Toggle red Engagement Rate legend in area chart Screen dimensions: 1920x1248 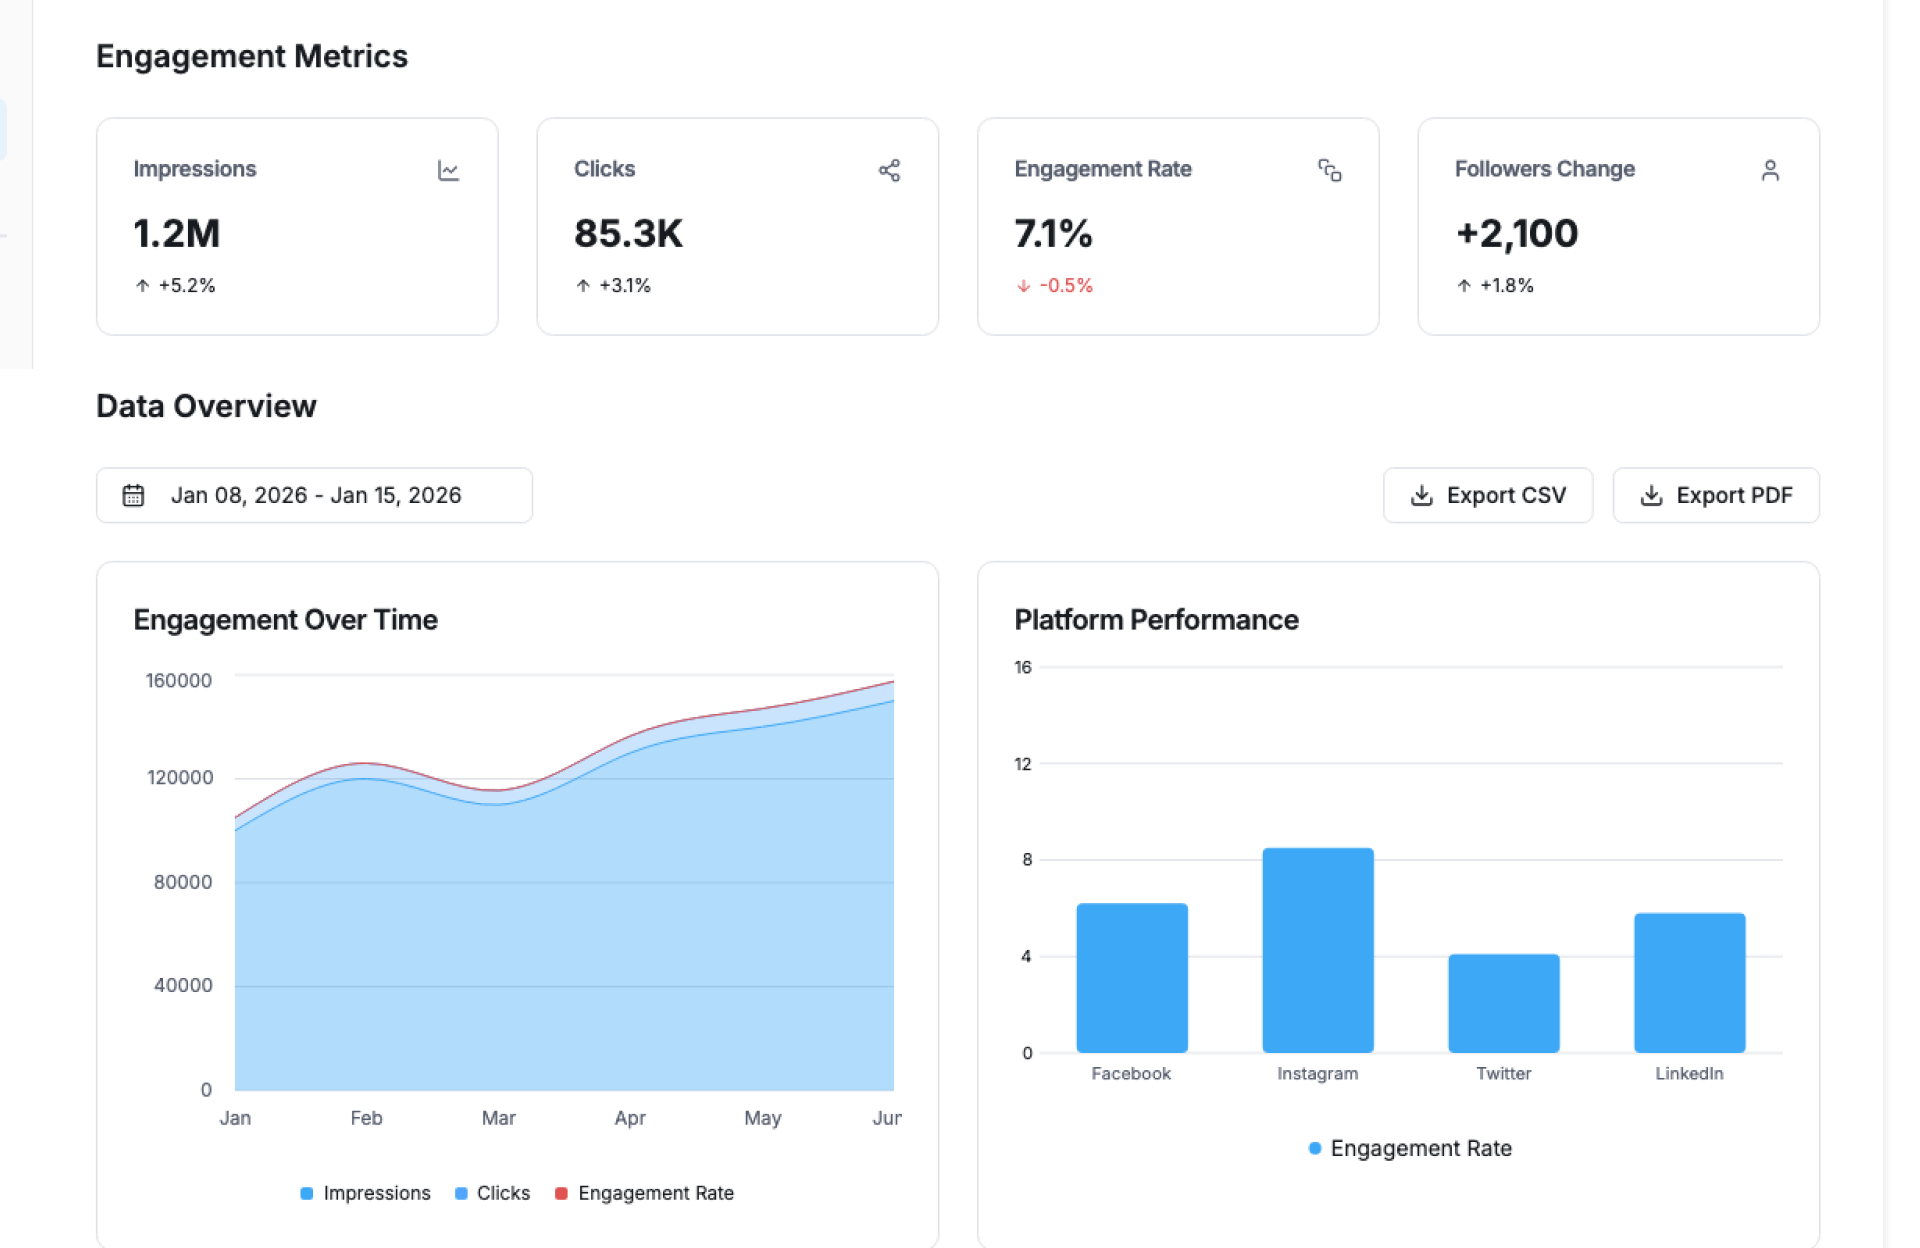point(644,1193)
